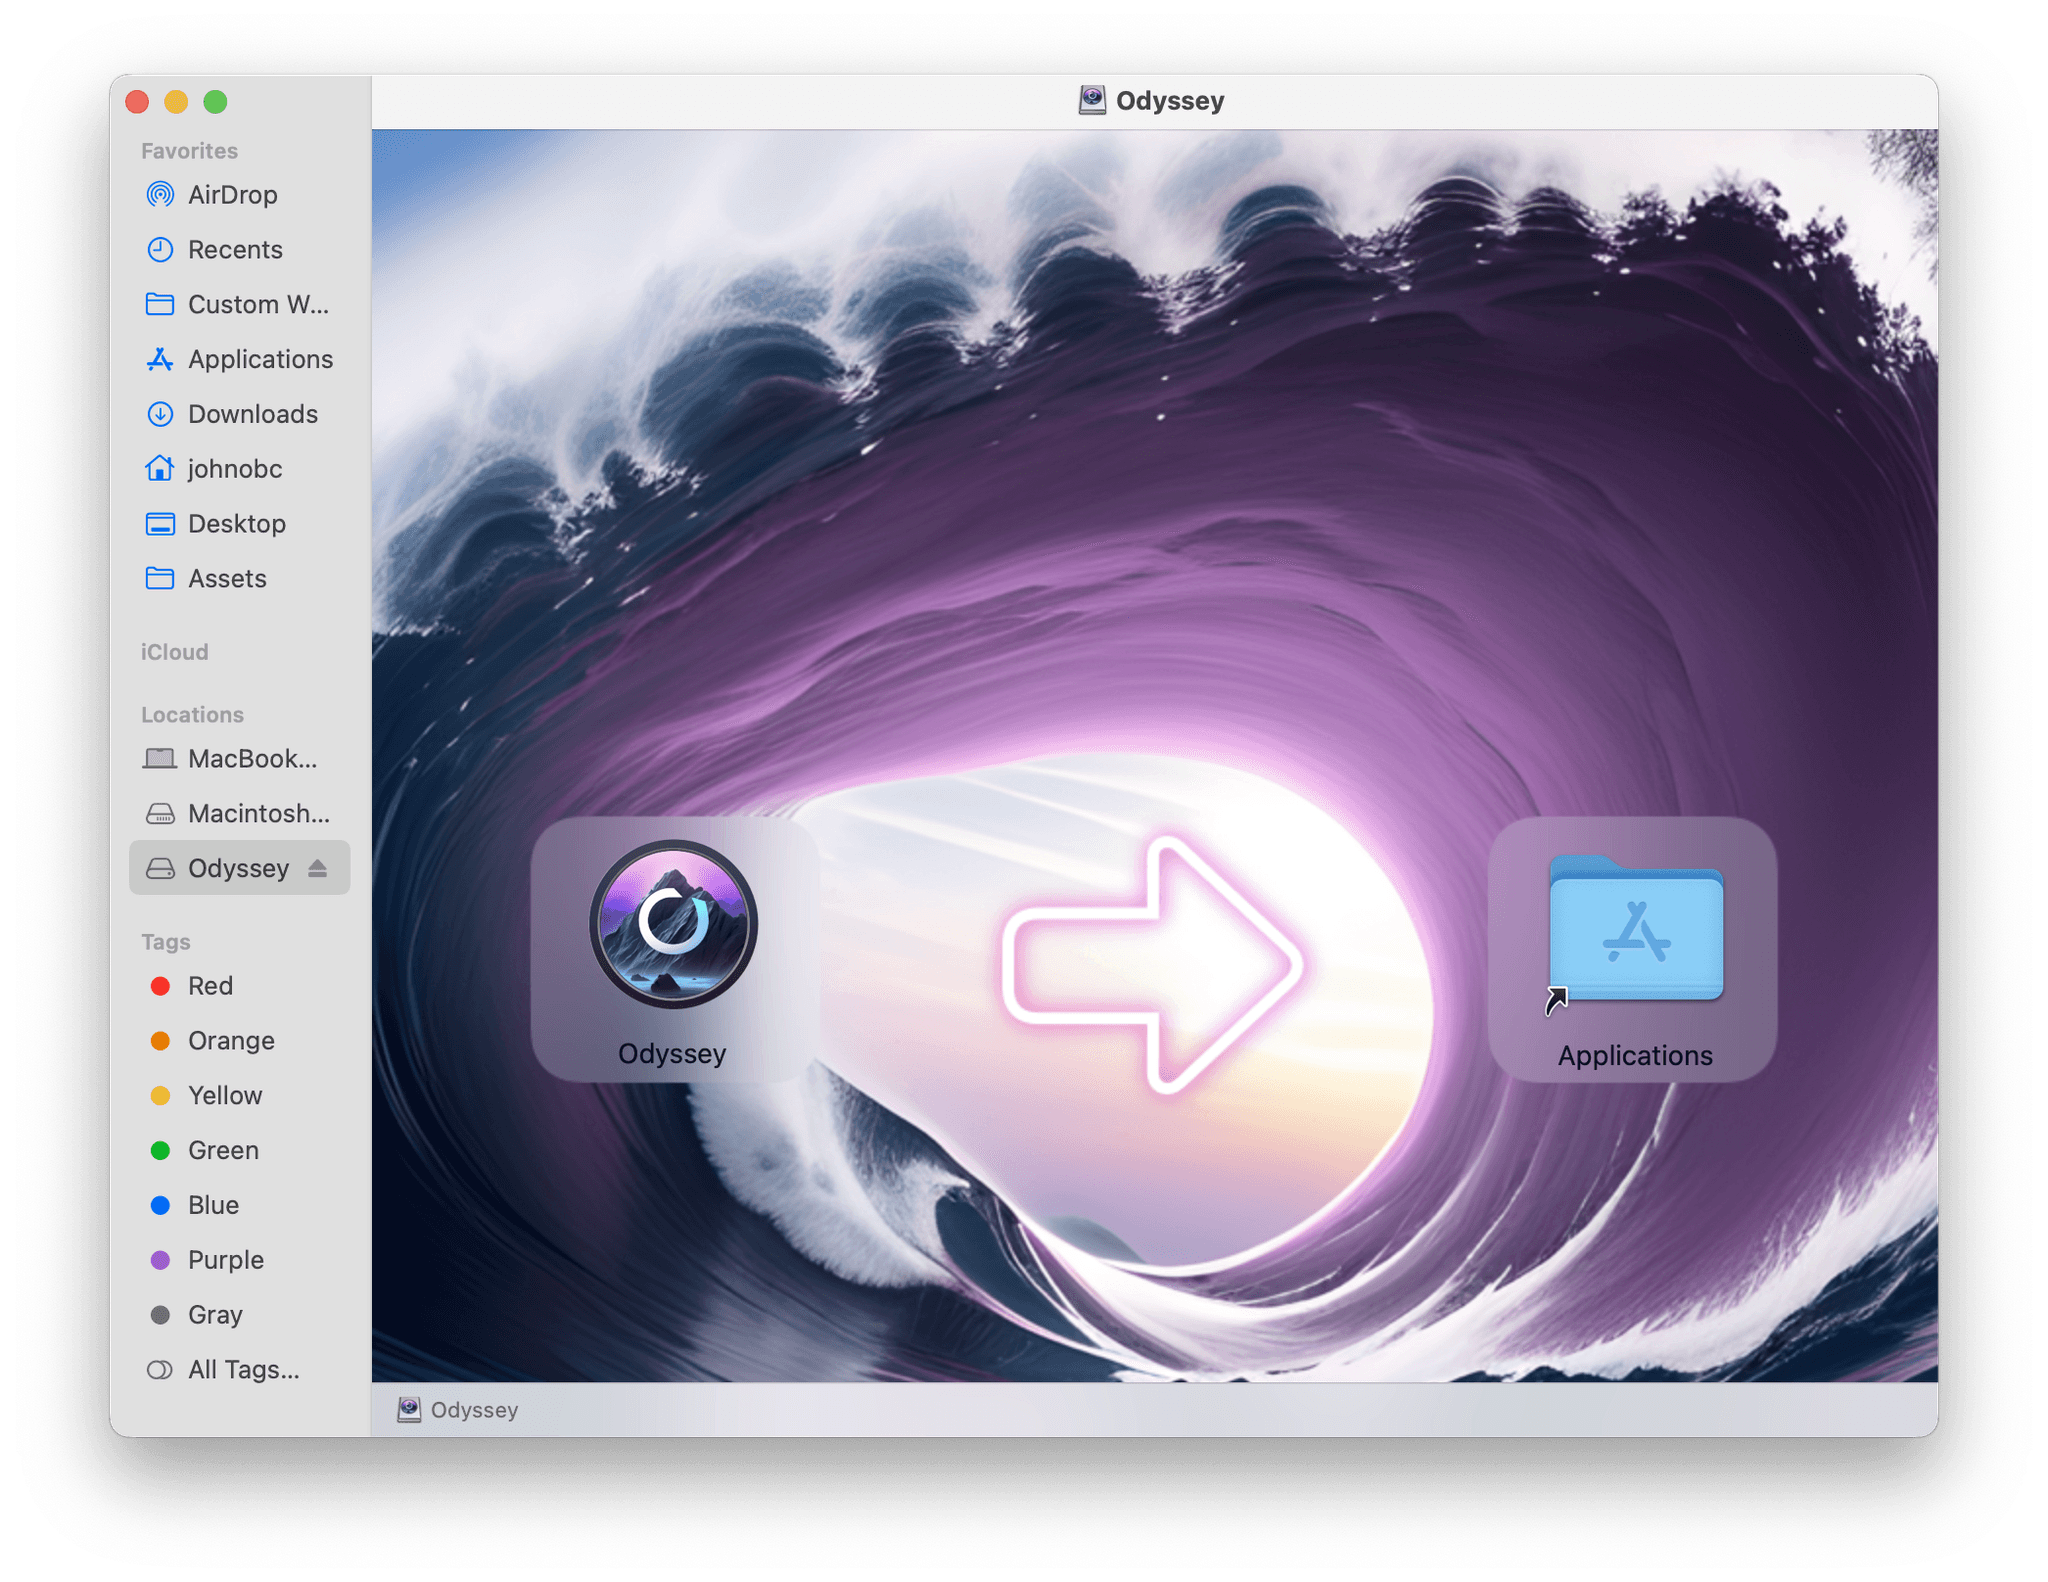The height and width of the screenshot is (1582, 2048).
Task: Go to Recents in sidebar
Action: (x=234, y=250)
